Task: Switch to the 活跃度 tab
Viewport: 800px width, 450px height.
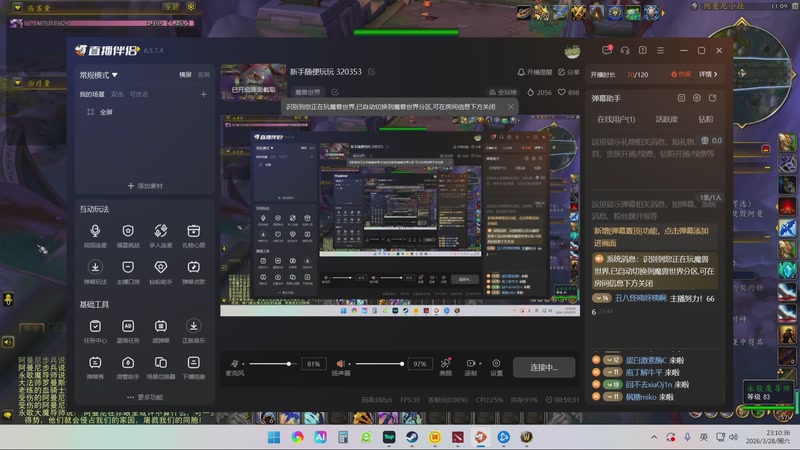Action: click(x=666, y=119)
